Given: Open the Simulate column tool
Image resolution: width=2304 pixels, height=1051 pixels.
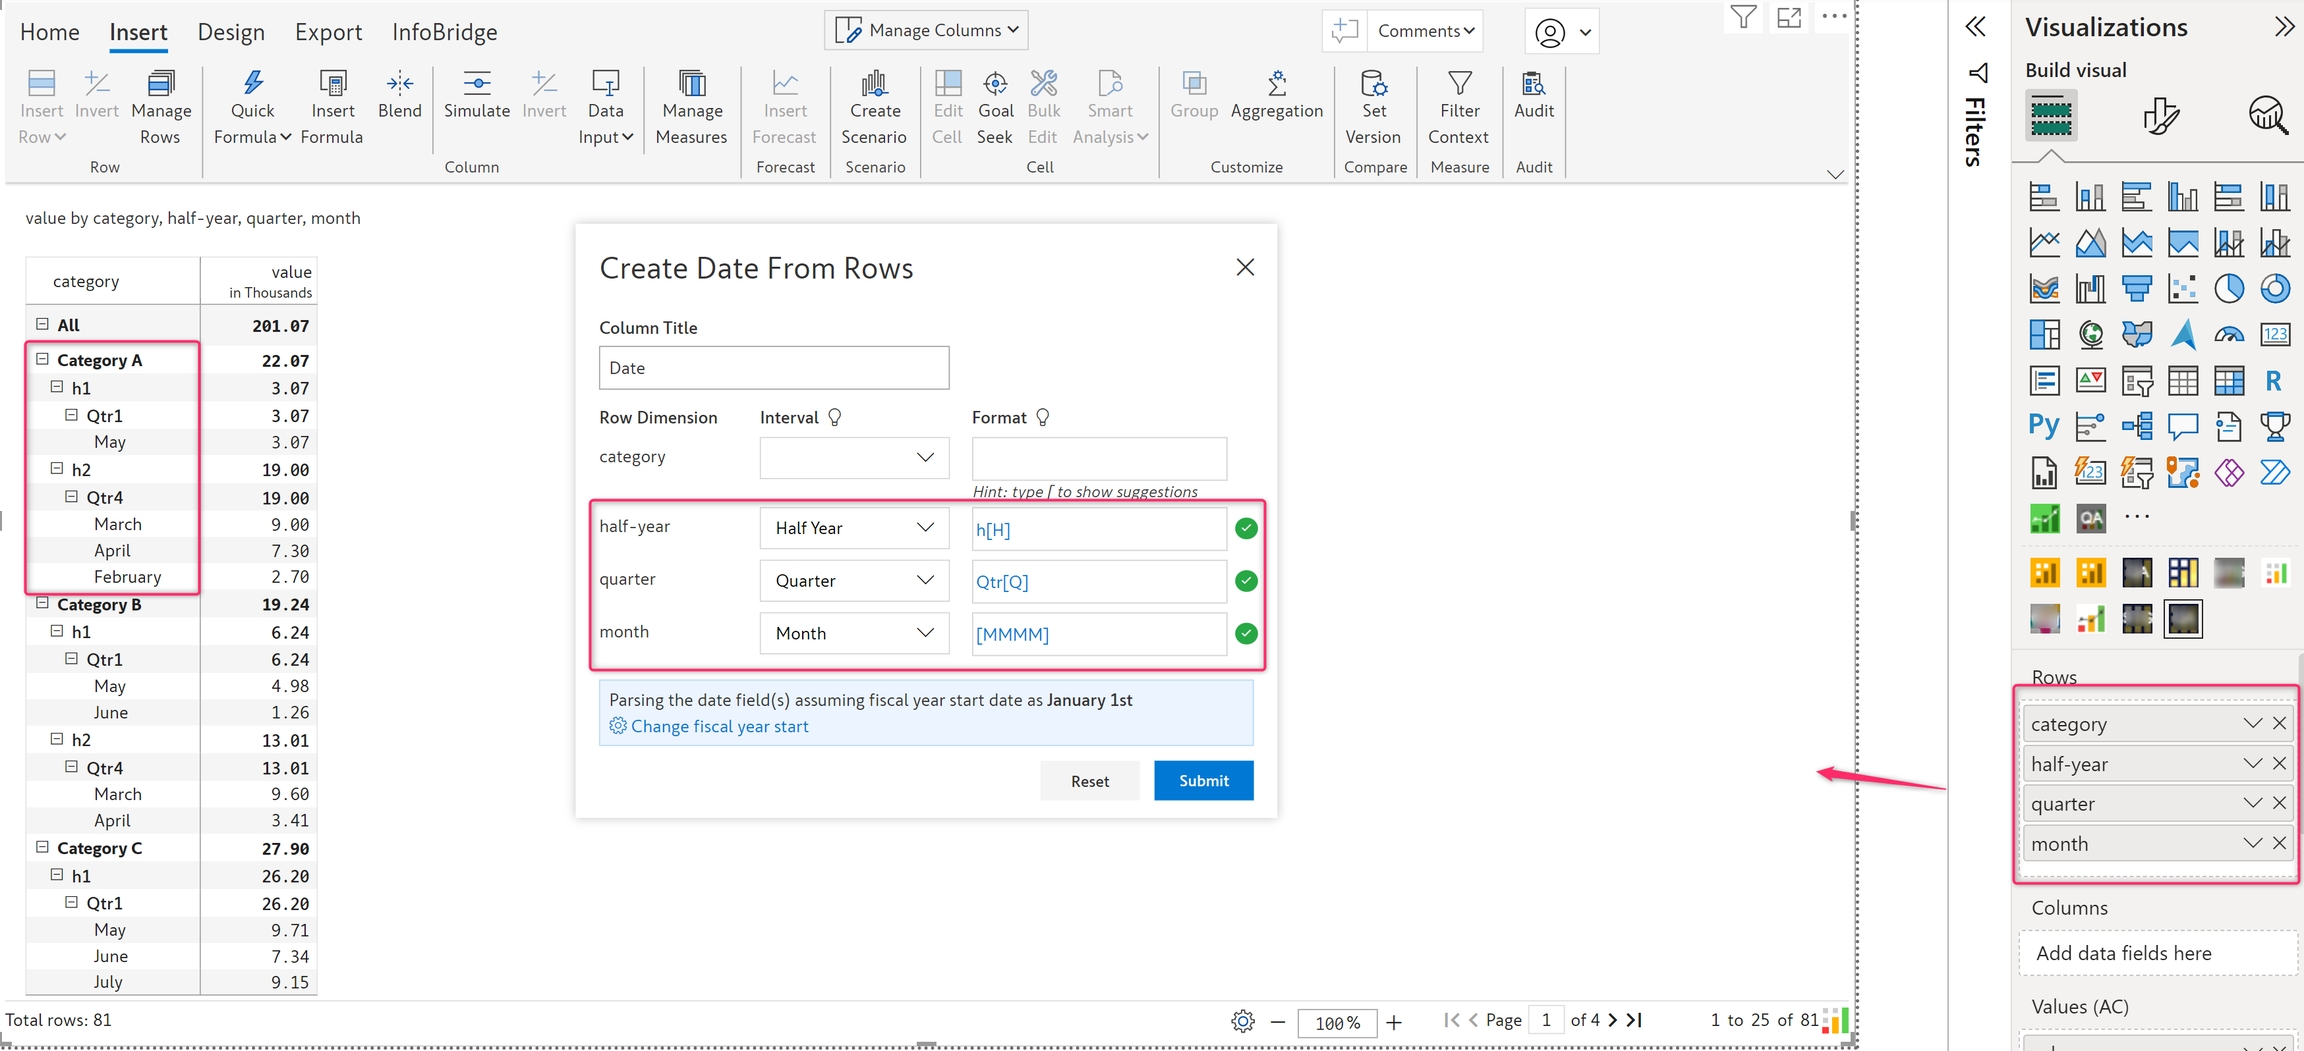Looking at the screenshot, I should click(x=477, y=84).
